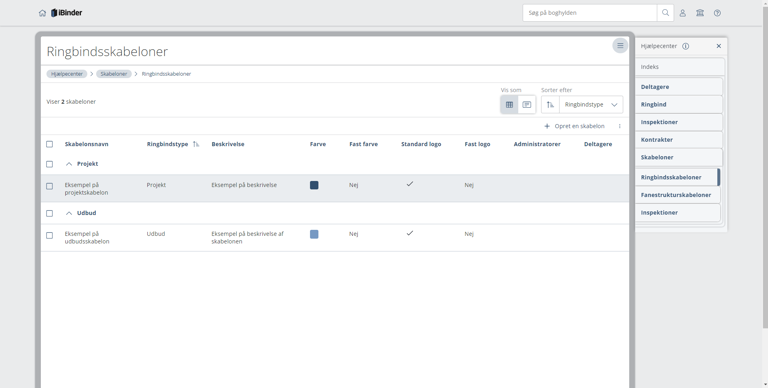Click the Eksempel på beskrivelse cell

click(244, 185)
